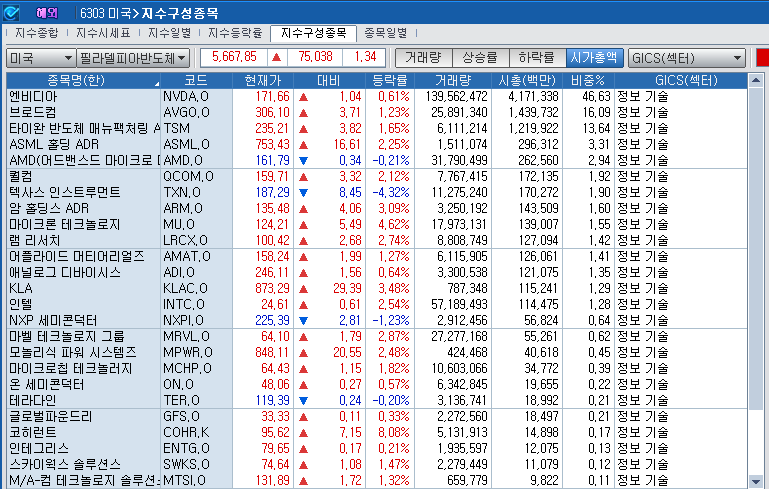Click scrollbar down arrow
The width and height of the screenshot is (769, 489).
click(x=756, y=482)
